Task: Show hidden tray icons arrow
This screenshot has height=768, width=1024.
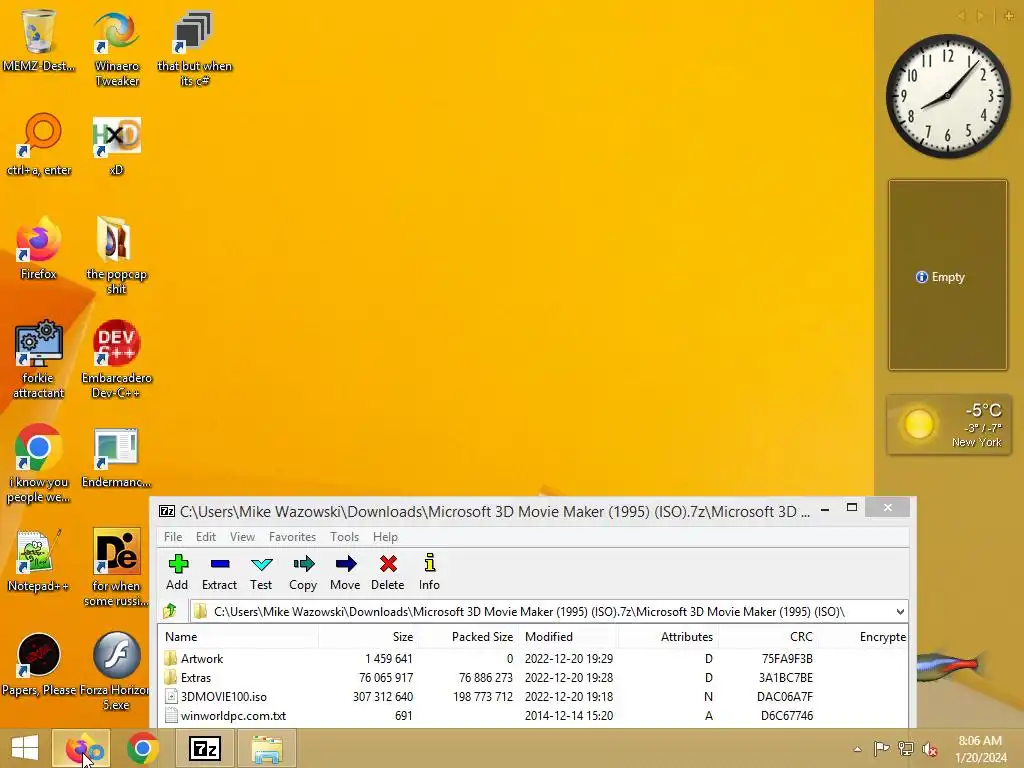Action: click(x=857, y=749)
